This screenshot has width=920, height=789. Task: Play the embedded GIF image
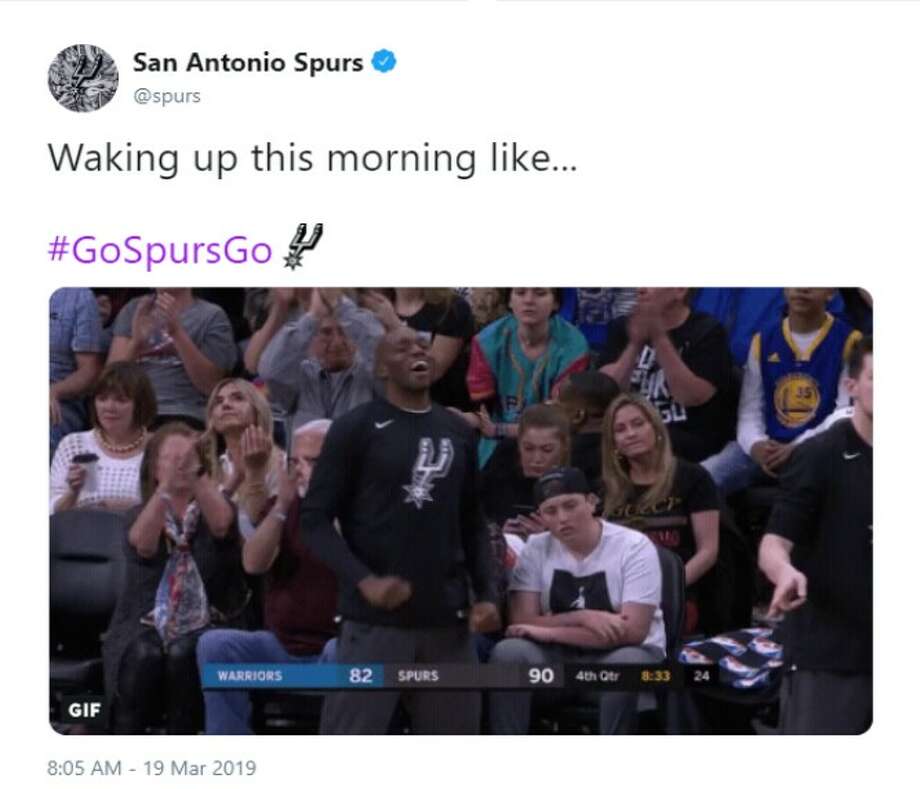point(461,510)
